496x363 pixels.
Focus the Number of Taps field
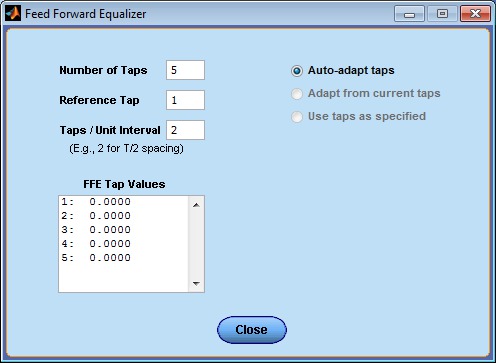[185, 70]
